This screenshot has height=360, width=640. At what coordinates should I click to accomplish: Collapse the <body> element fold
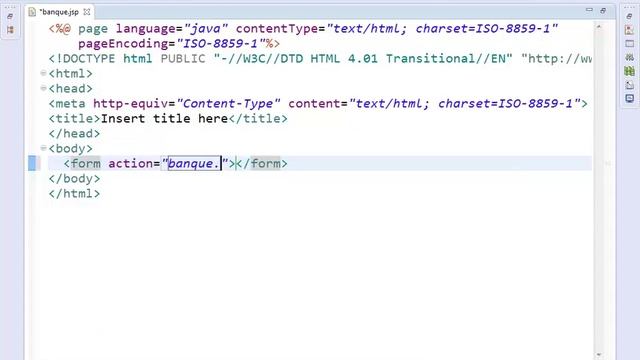43,148
